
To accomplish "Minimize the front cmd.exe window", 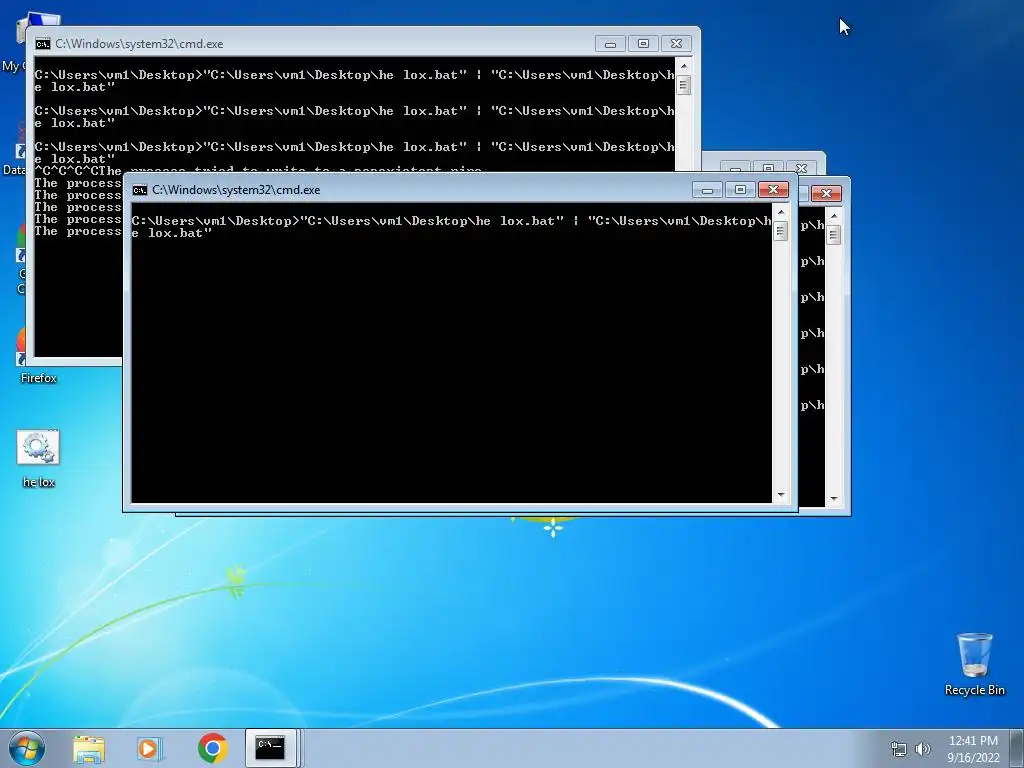I will pyautogui.click(x=707, y=190).
